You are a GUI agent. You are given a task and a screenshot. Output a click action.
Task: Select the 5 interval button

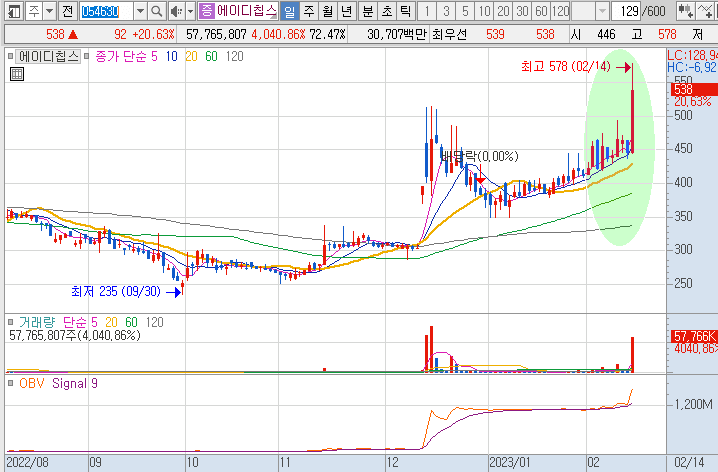click(x=465, y=11)
